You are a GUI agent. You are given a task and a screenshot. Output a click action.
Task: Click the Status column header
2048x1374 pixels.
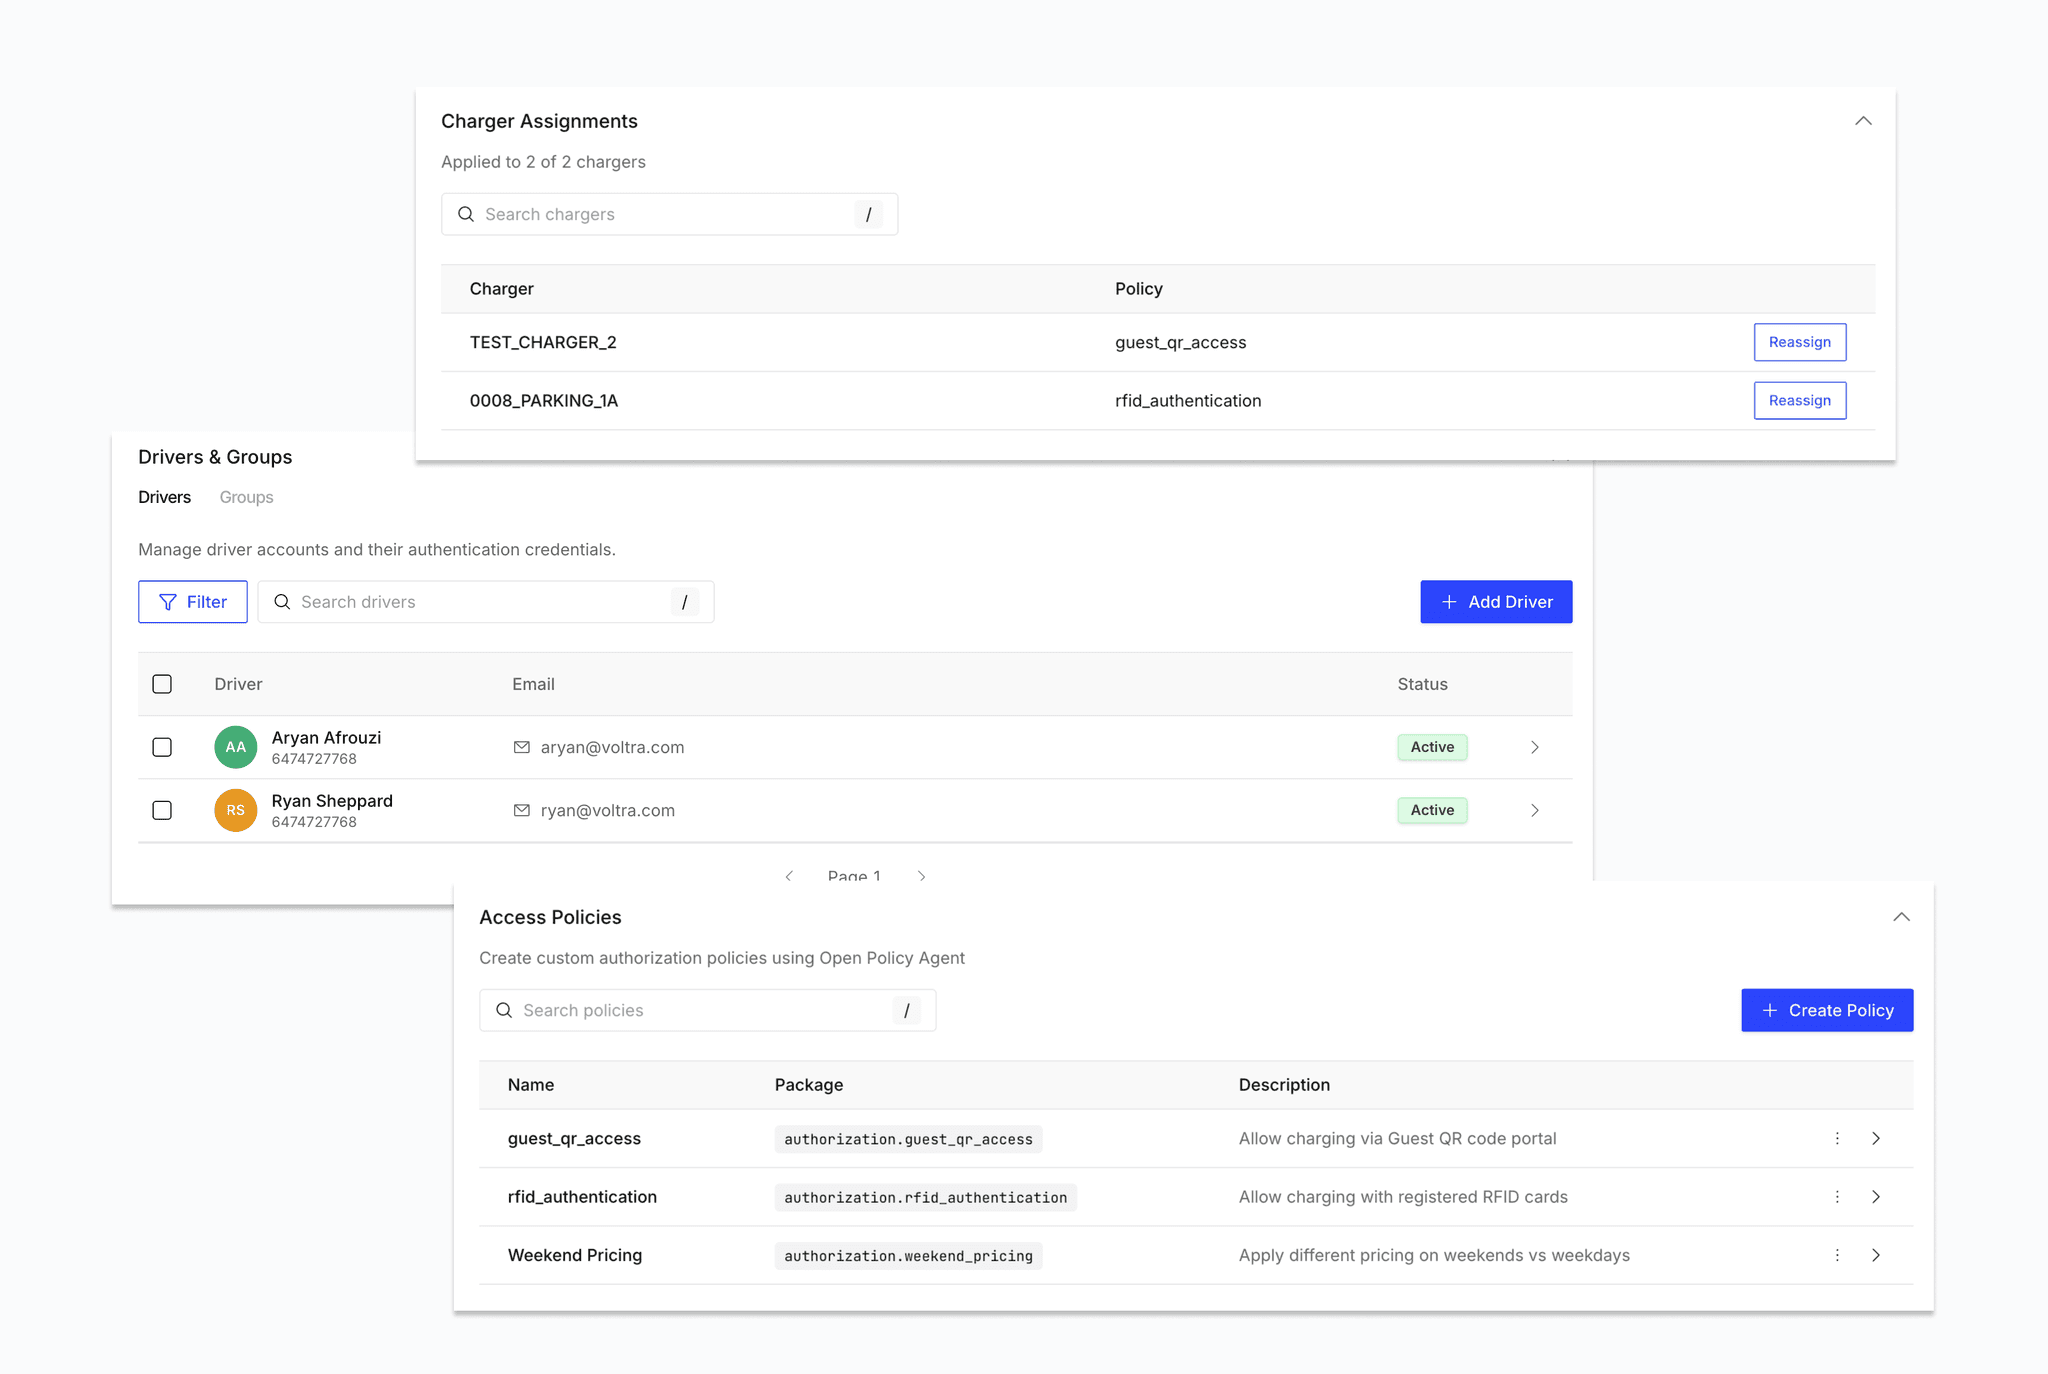point(1422,684)
